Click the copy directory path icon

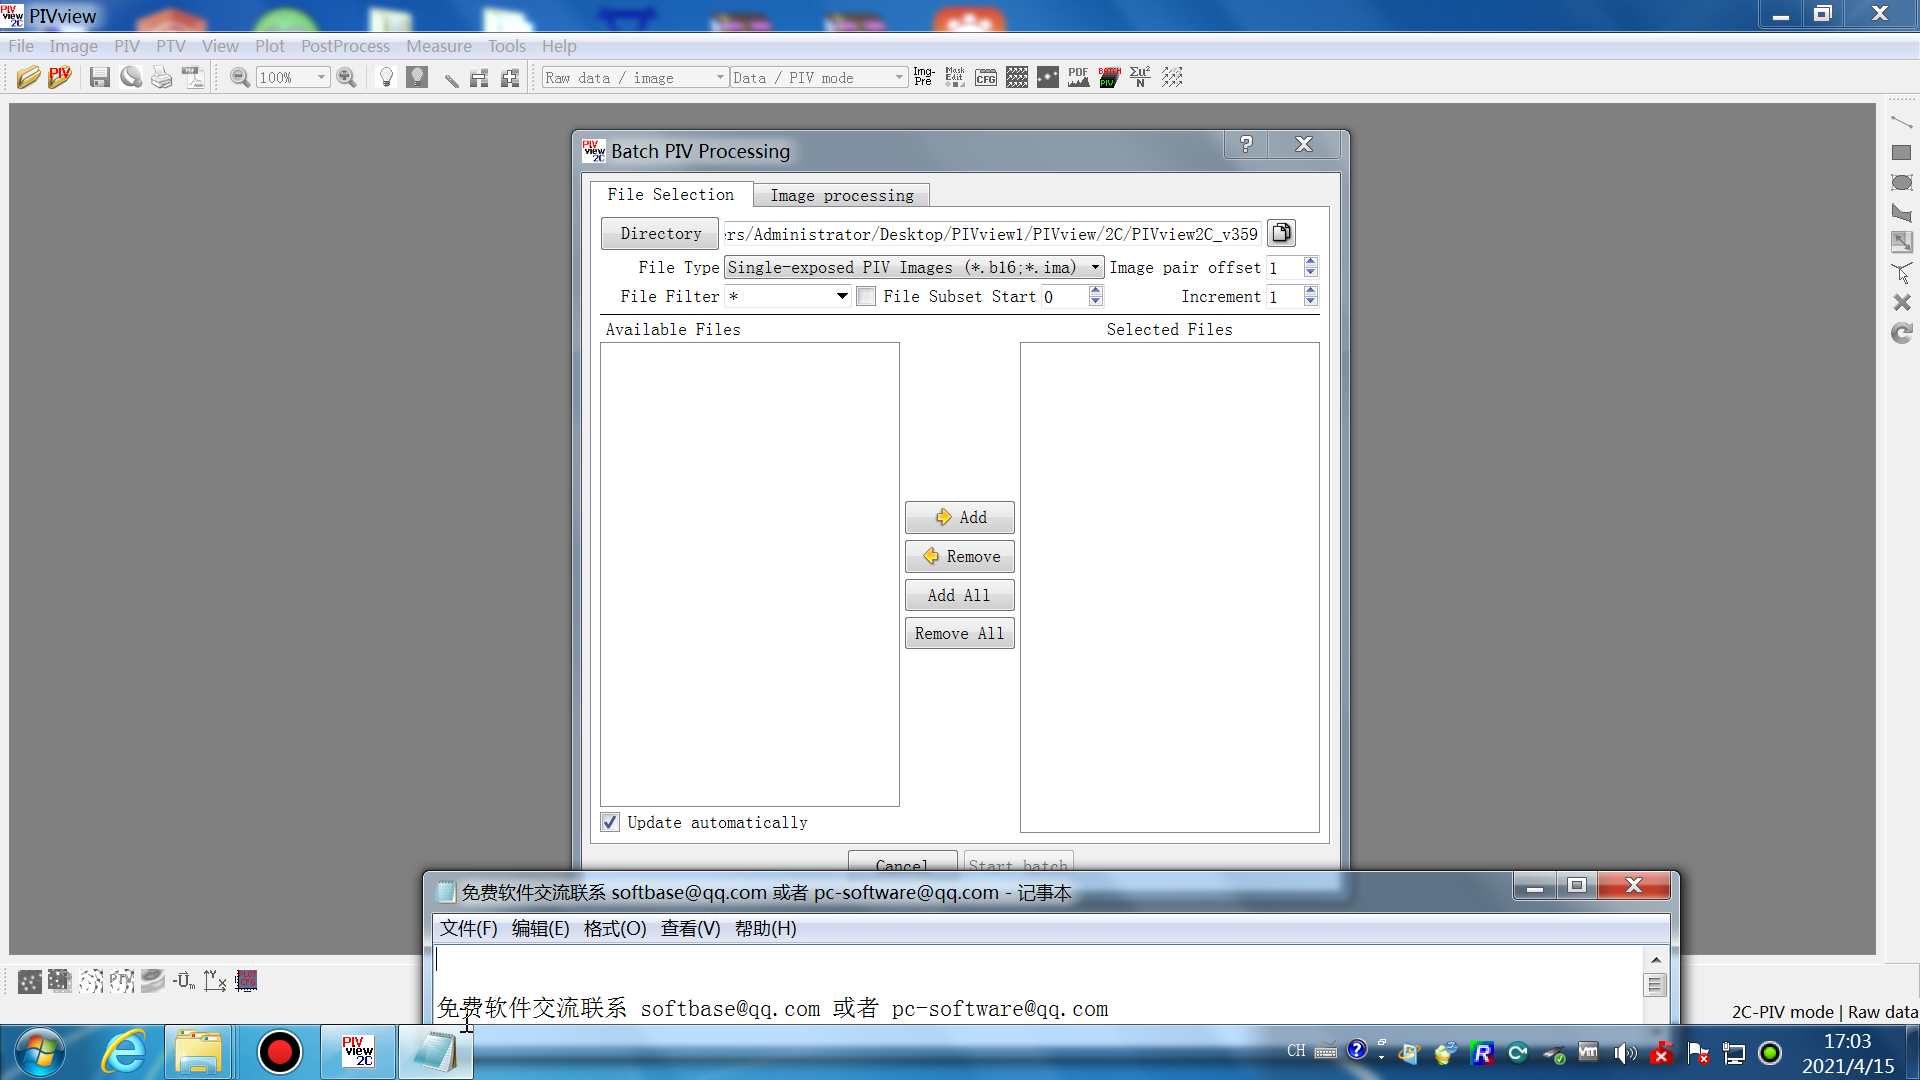click(x=1280, y=233)
